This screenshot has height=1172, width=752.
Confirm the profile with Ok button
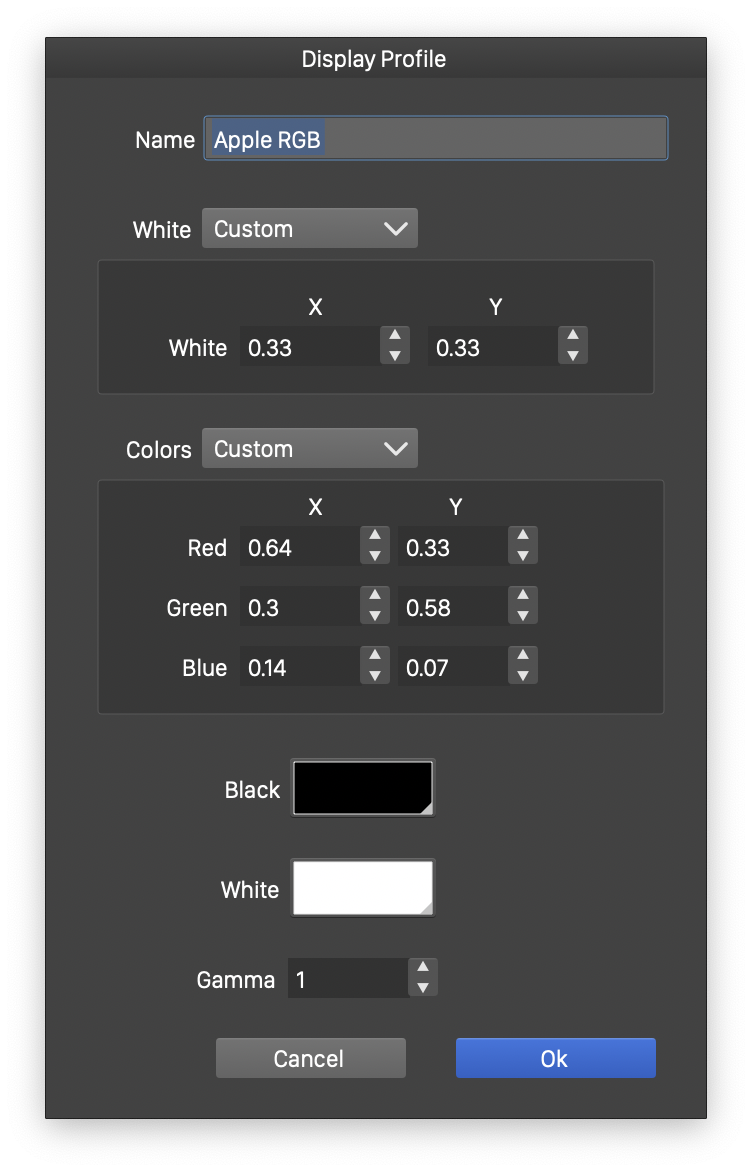pyautogui.click(x=555, y=1059)
